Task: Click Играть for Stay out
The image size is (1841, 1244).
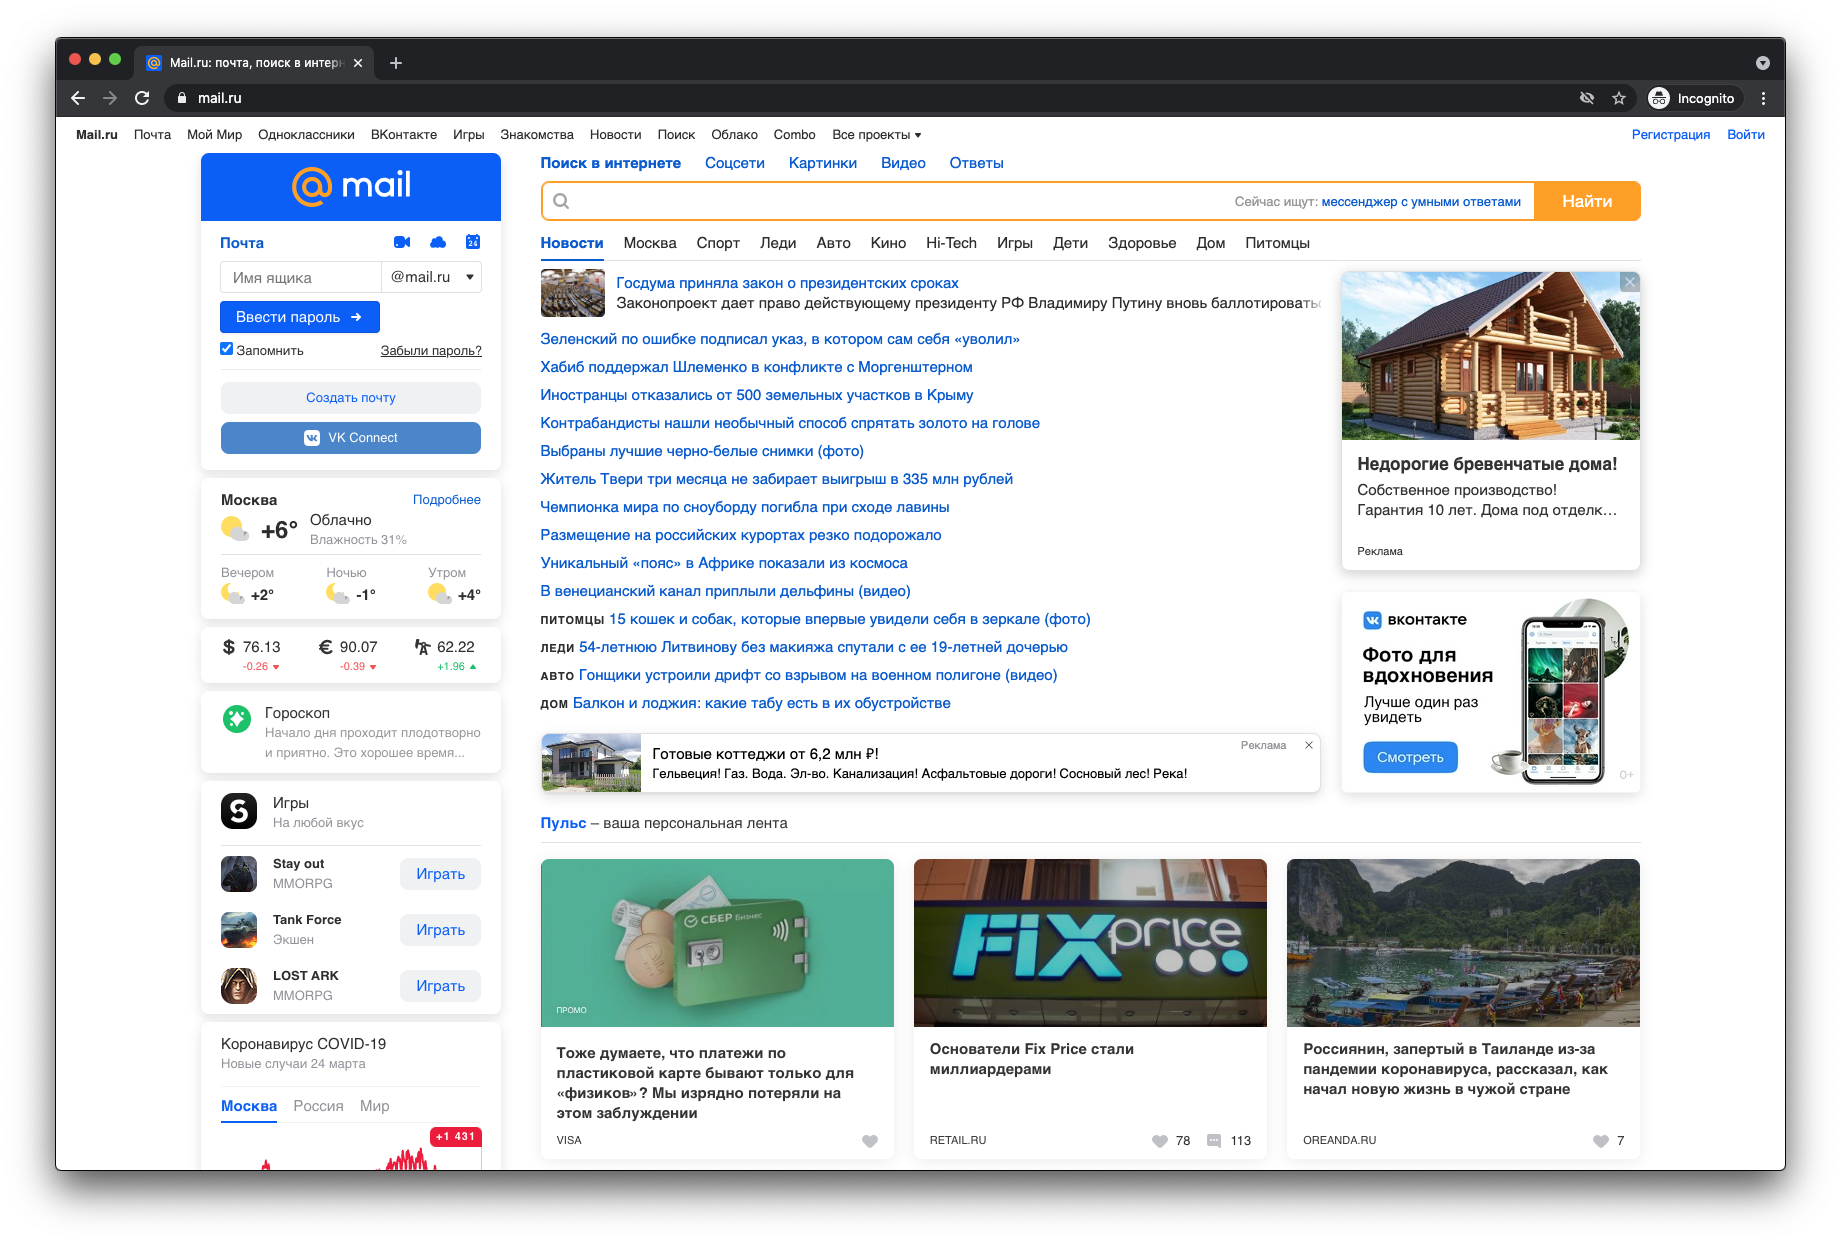Action: (441, 874)
